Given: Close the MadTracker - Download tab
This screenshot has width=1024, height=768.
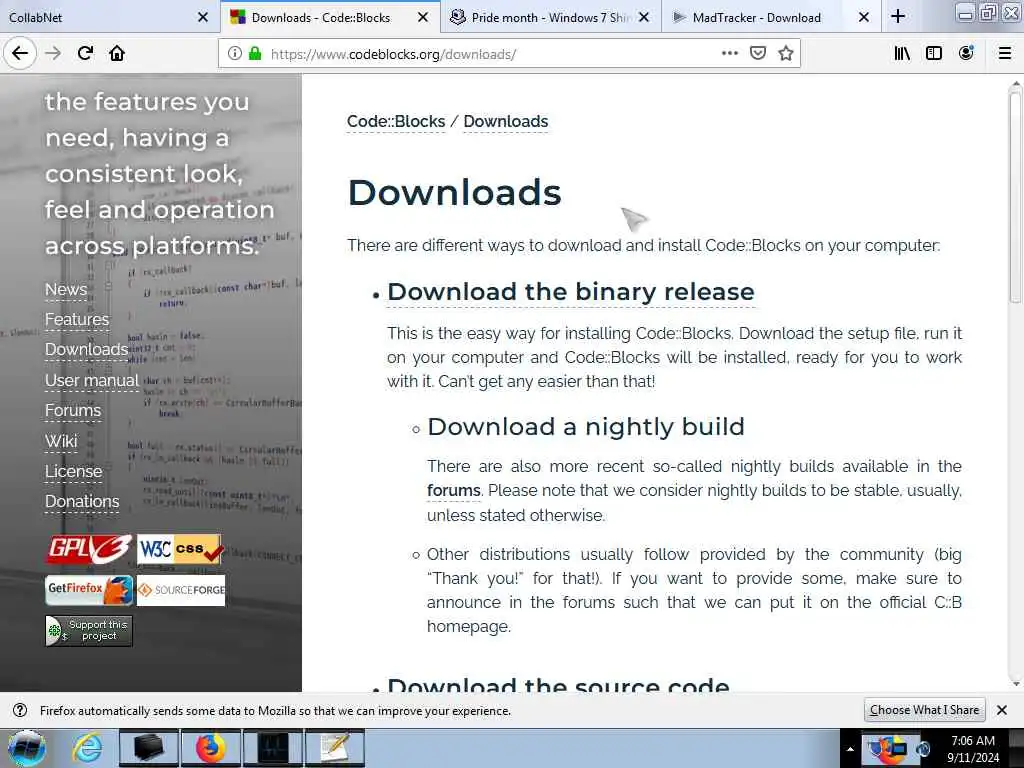Looking at the screenshot, I should [864, 17].
